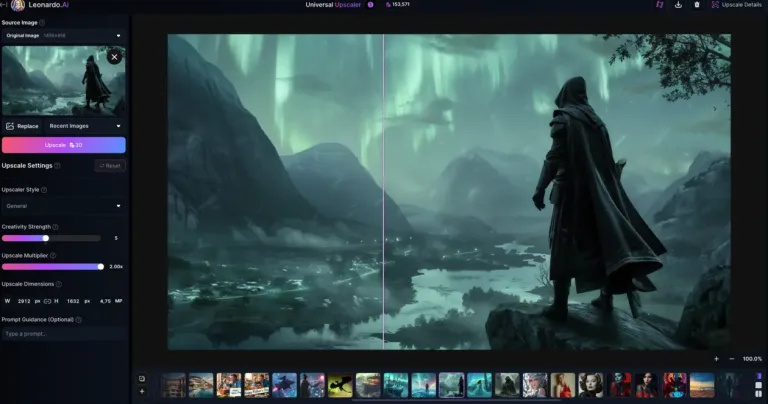
Task: Show the Prompt Guidance info icon
Action: (79, 320)
